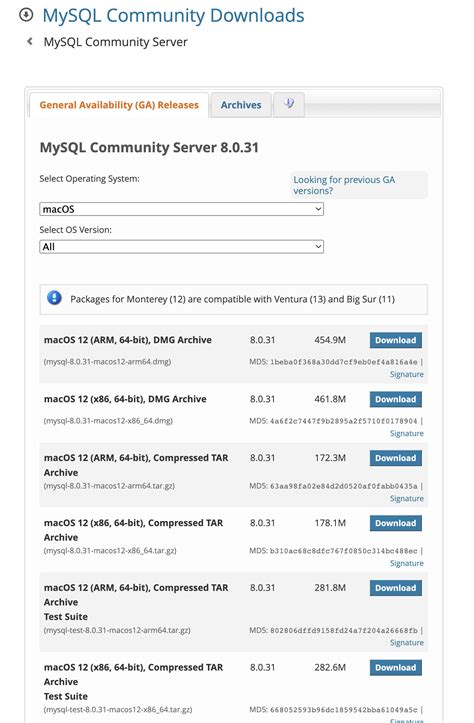Click the back arrow before MySQL Community Server
This screenshot has width=474, height=723.
point(30,41)
